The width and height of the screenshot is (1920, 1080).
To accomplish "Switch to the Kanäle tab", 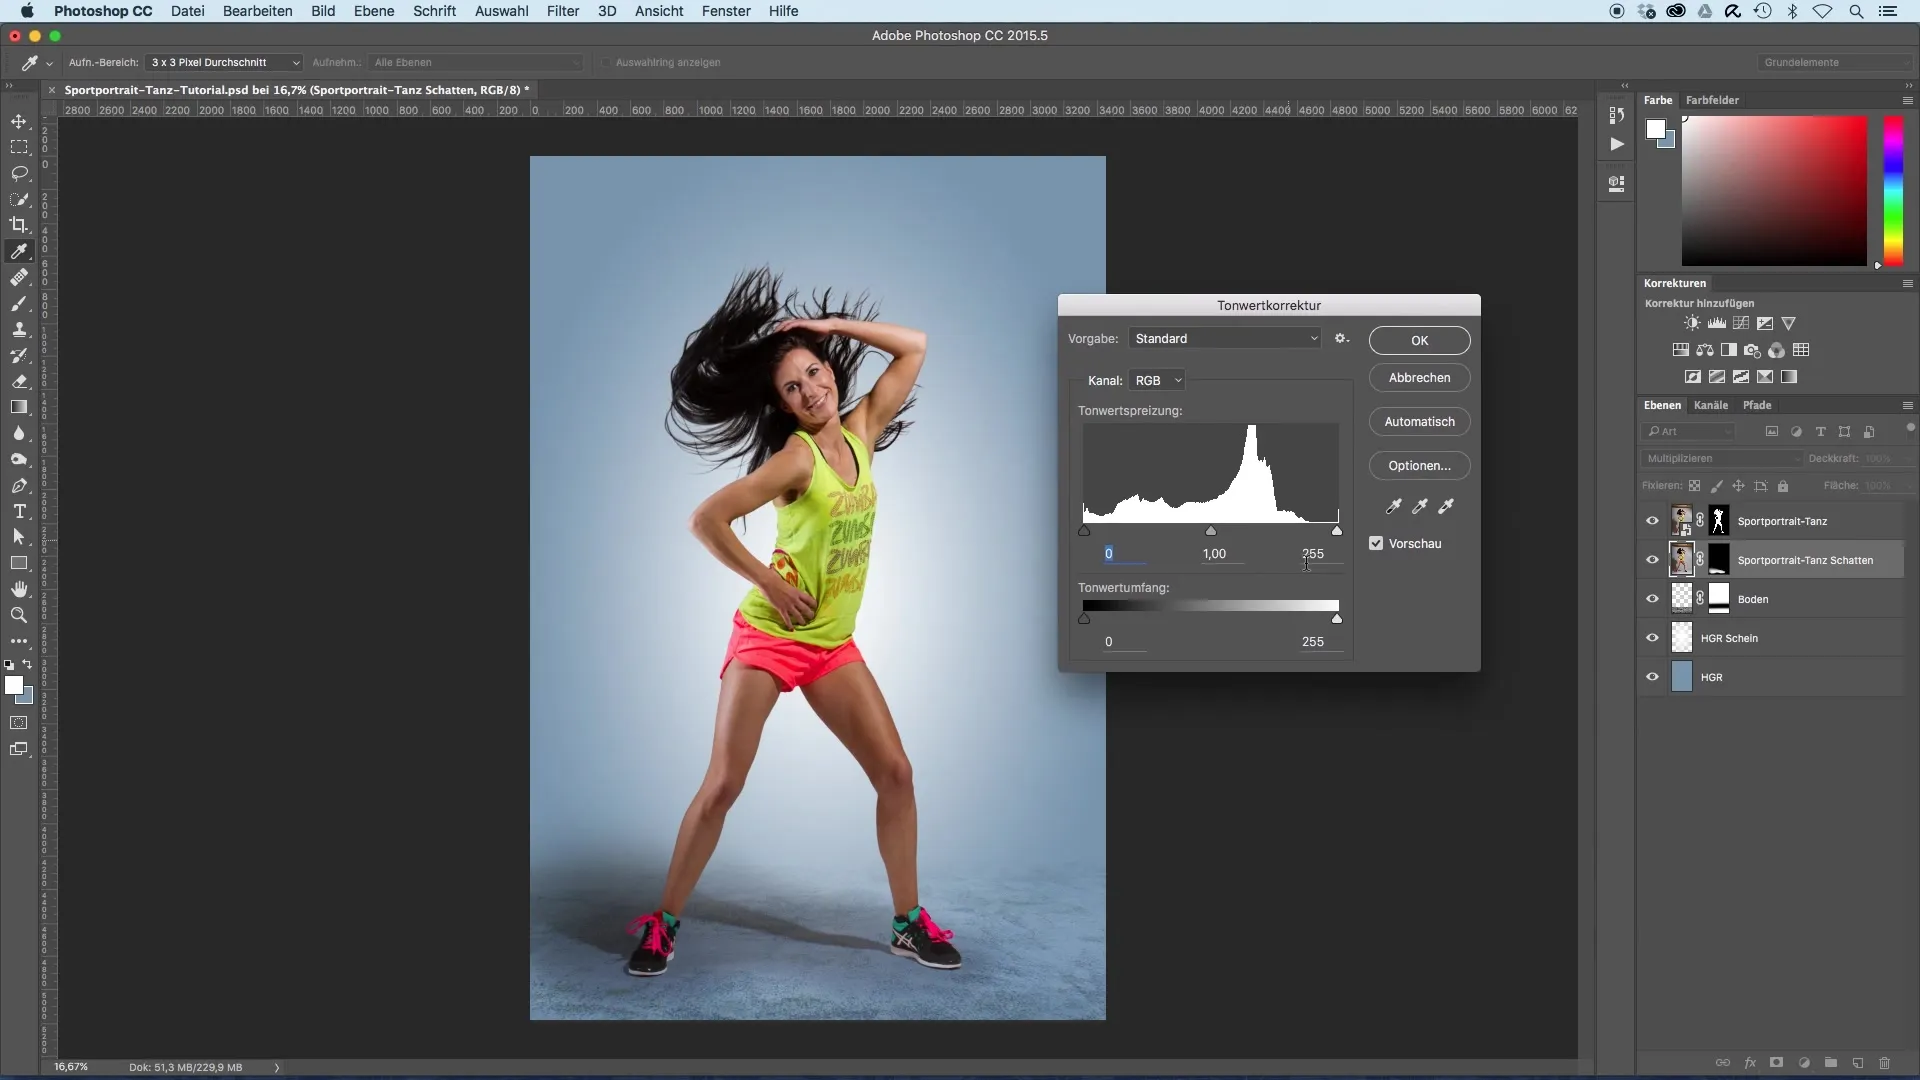I will pyautogui.click(x=1711, y=405).
